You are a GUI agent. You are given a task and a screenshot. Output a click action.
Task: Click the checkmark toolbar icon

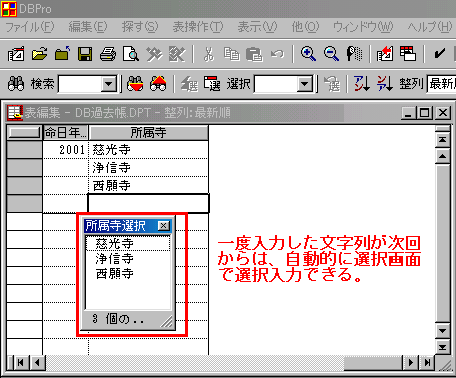(x=440, y=54)
